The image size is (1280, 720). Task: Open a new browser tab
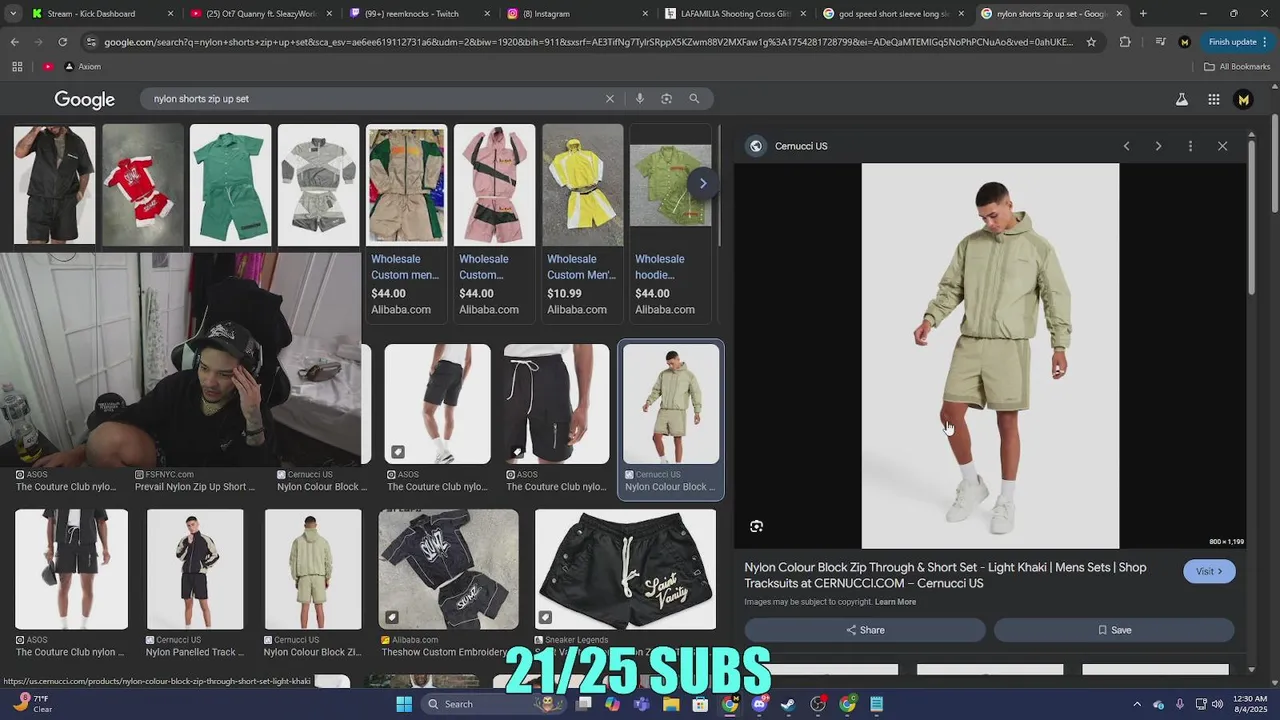click(x=1143, y=14)
